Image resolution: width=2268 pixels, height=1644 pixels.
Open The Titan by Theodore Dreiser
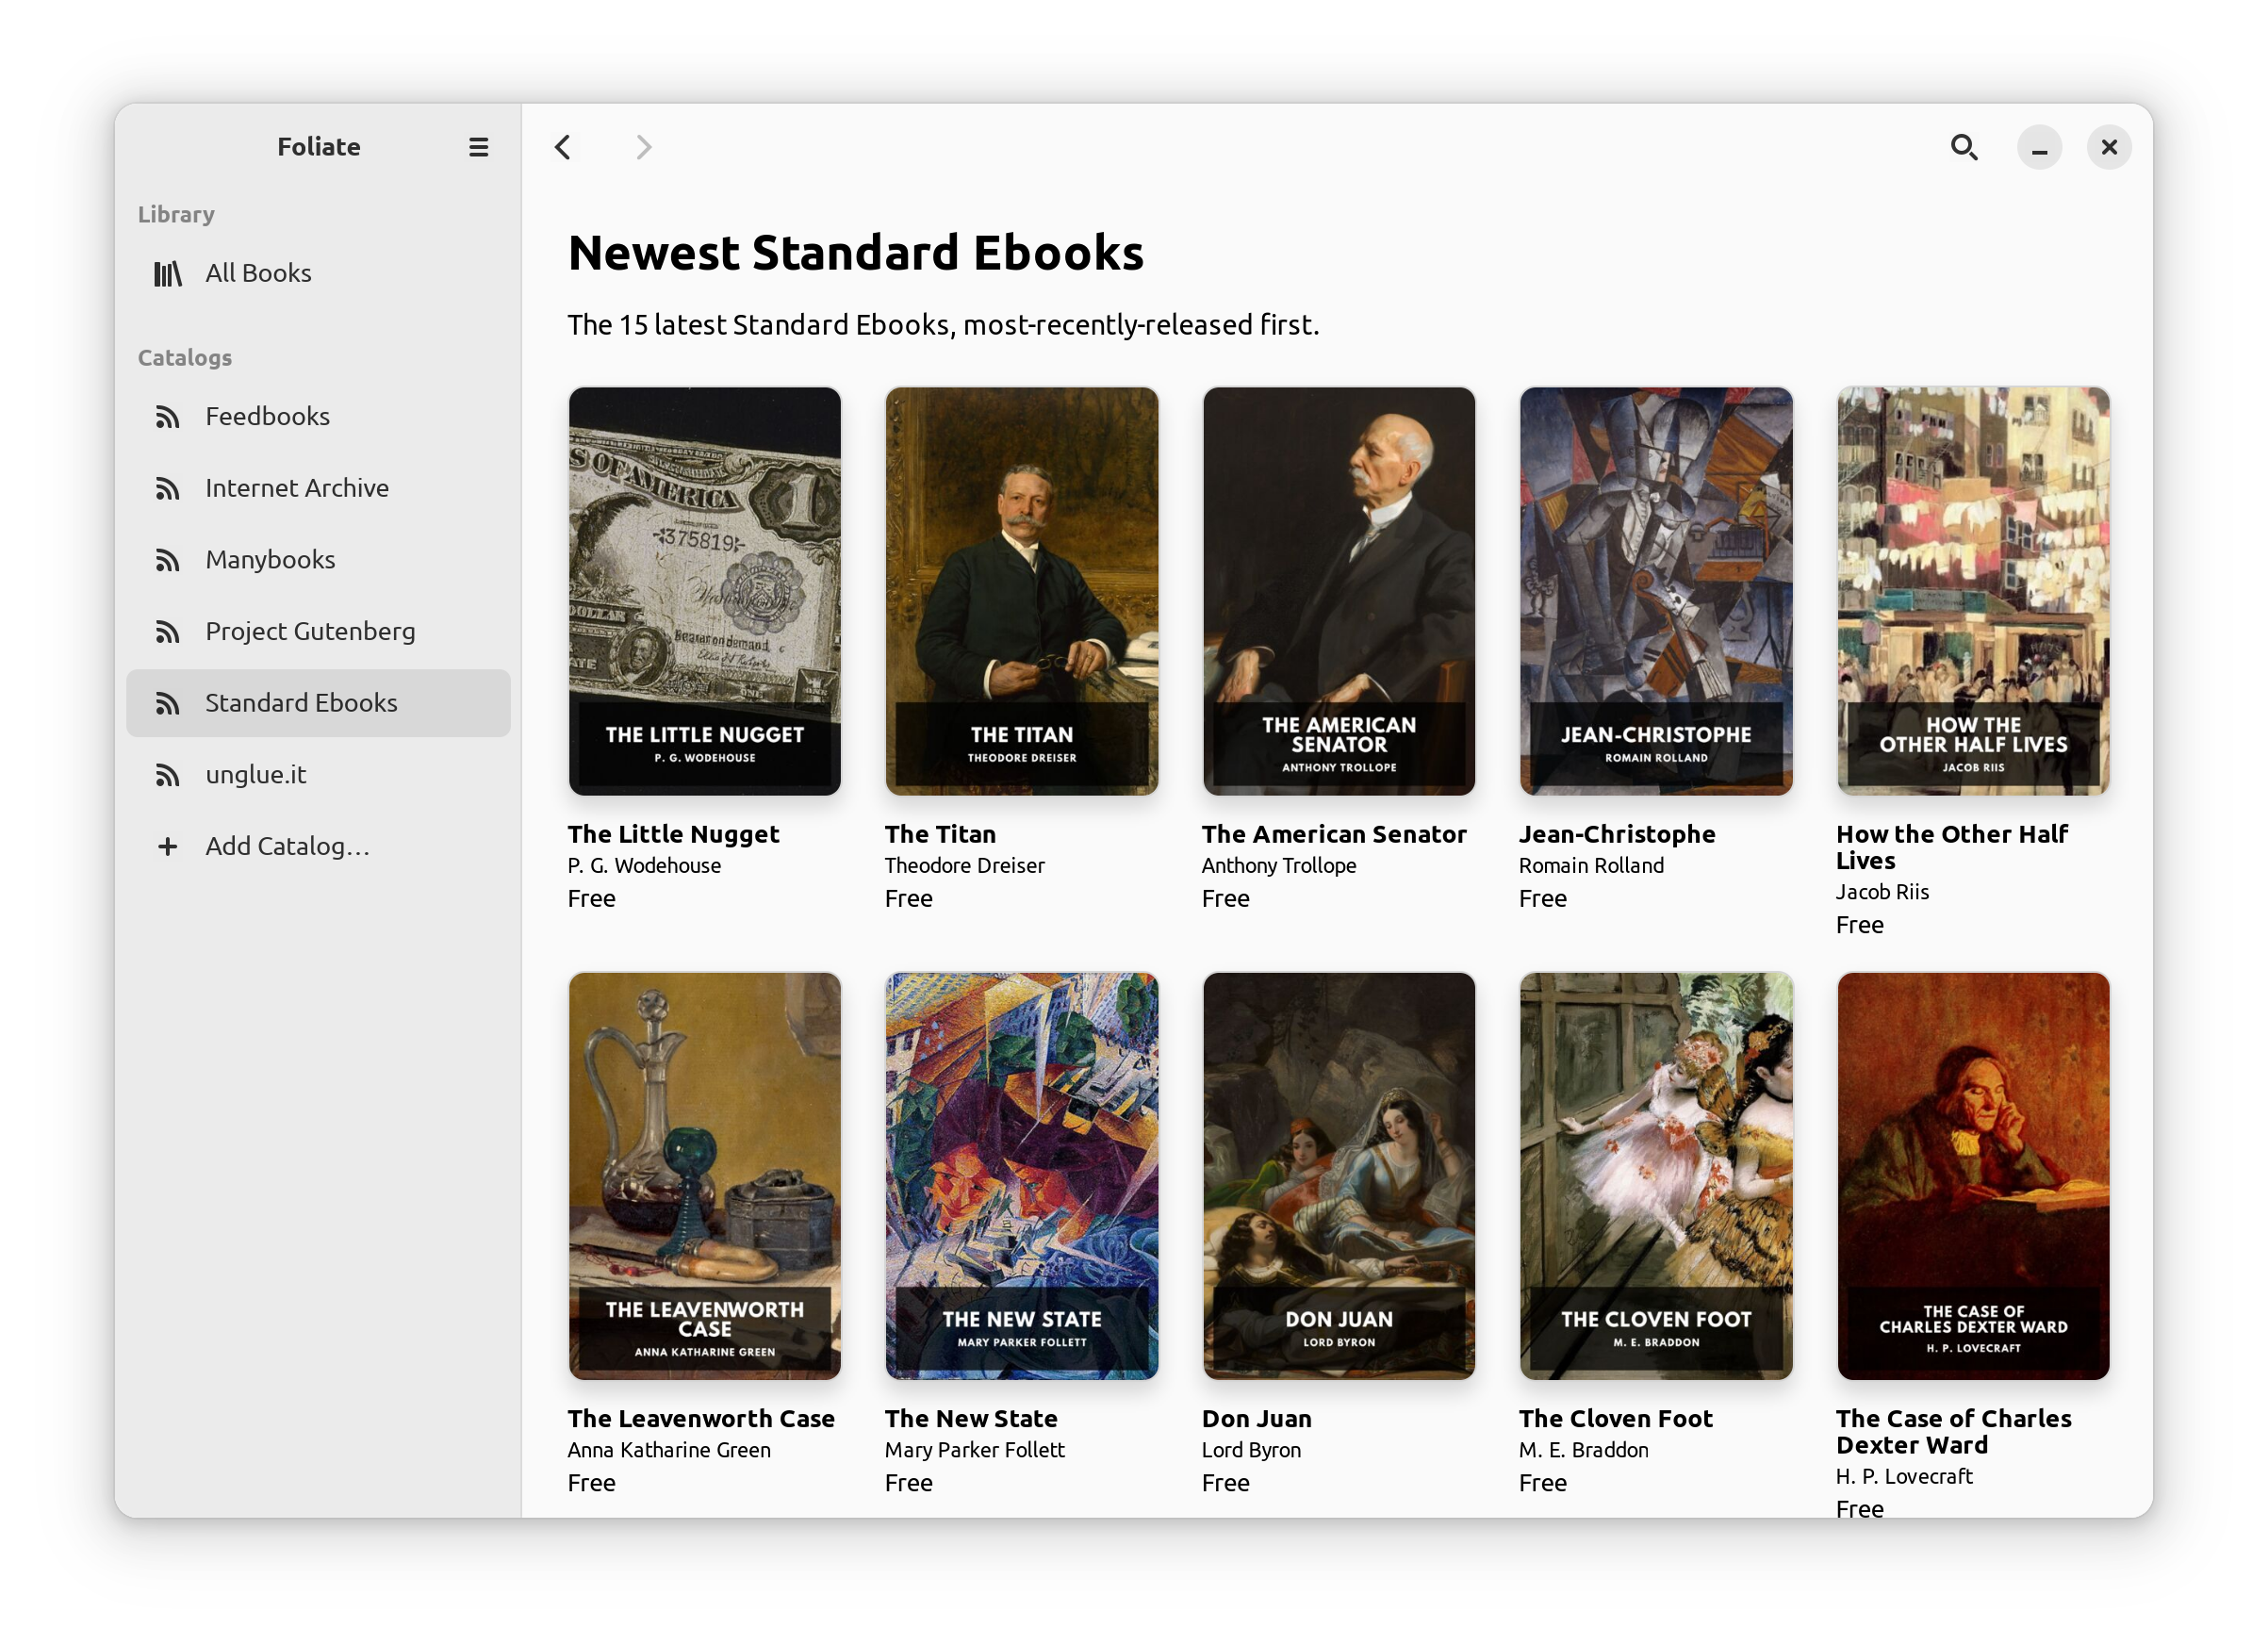(1022, 591)
